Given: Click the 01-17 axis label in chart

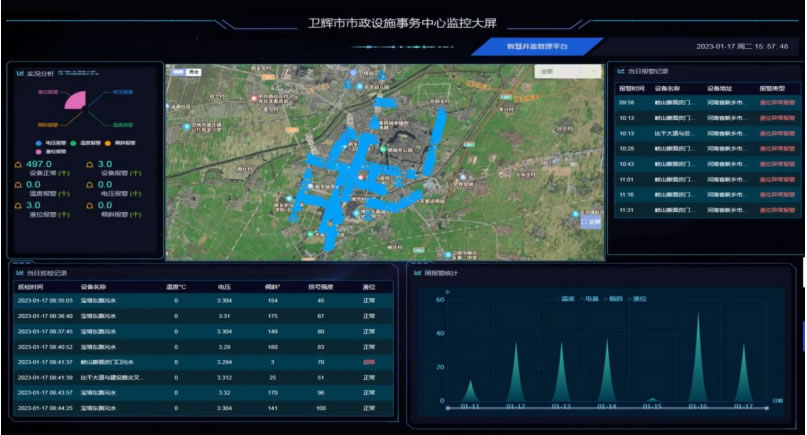Looking at the screenshot, I should [x=744, y=407].
